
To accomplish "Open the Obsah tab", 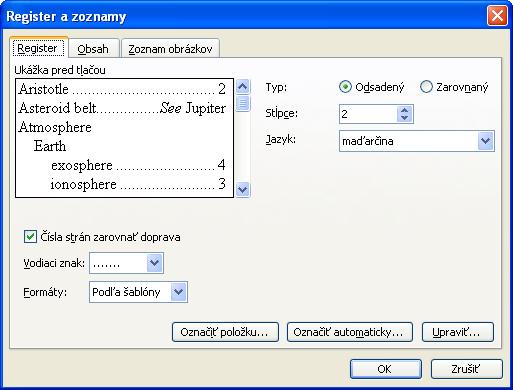I will 93,49.
